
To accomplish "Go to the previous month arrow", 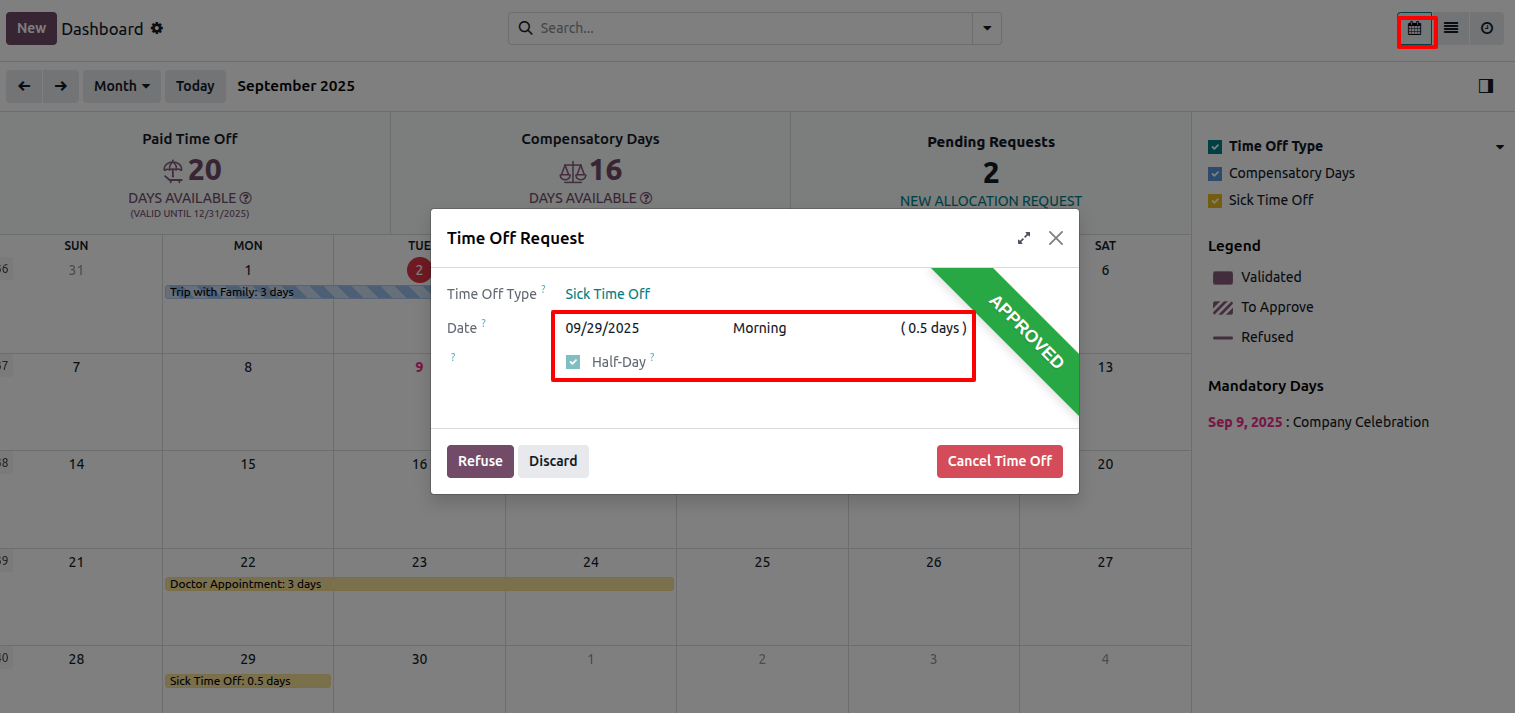I will (x=24, y=86).
